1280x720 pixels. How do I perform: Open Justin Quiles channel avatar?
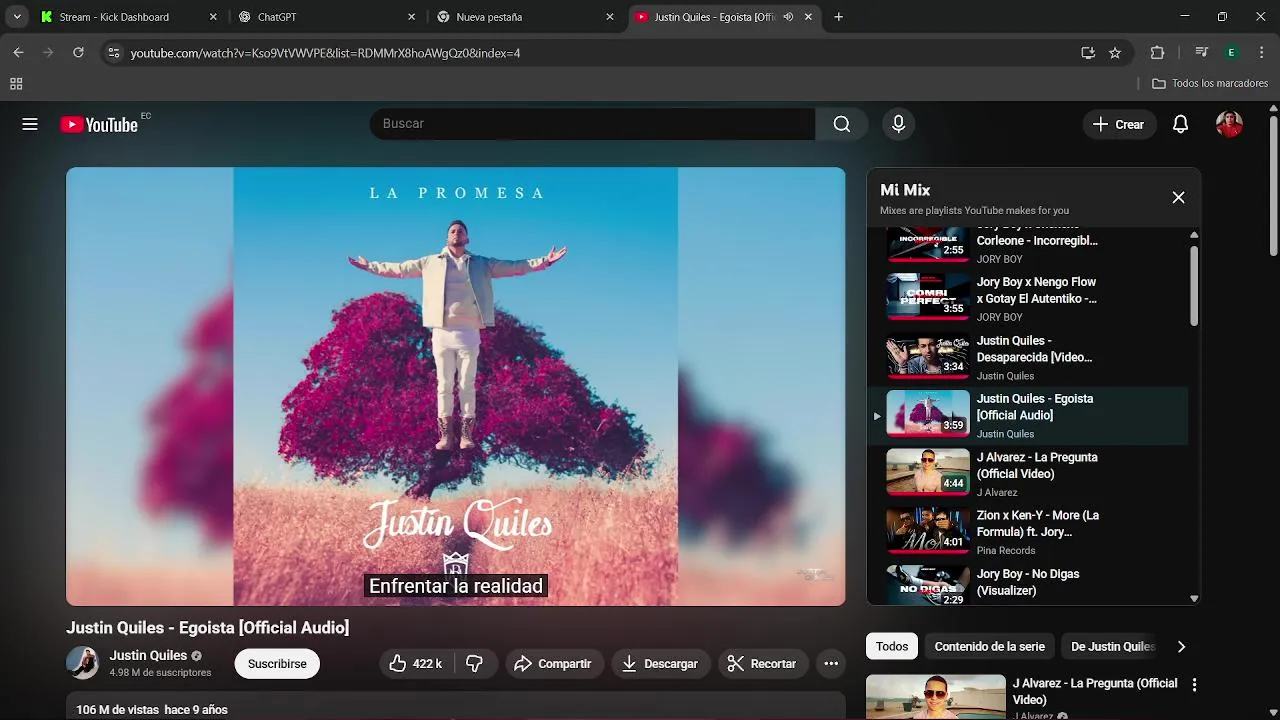pyautogui.click(x=82, y=663)
